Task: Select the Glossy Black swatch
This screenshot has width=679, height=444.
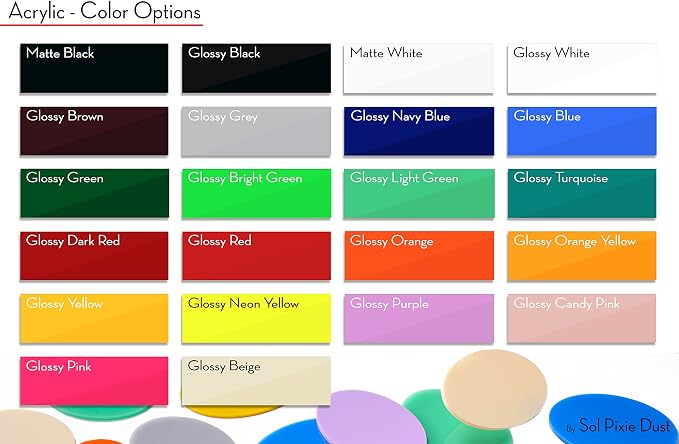Action: pyautogui.click(x=256, y=68)
